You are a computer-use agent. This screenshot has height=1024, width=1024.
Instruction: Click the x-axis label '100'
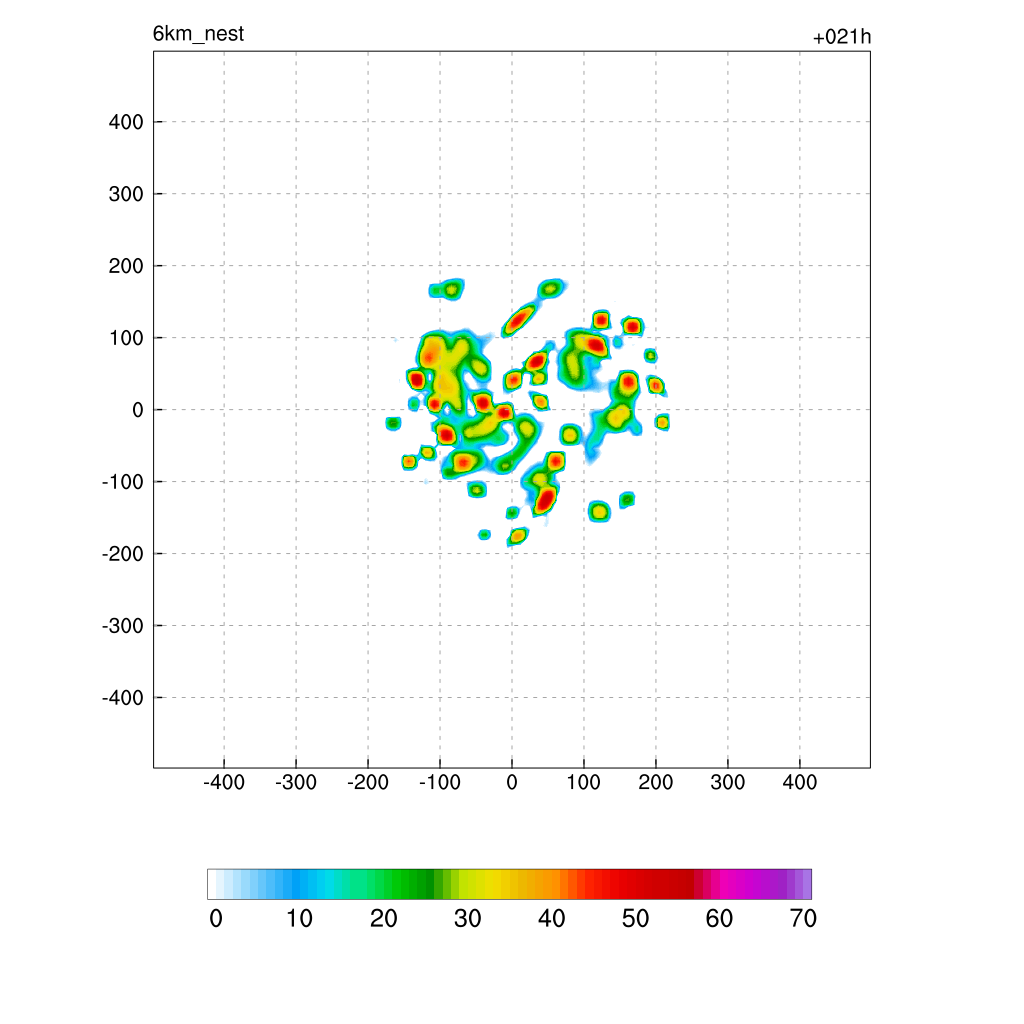pos(583,782)
